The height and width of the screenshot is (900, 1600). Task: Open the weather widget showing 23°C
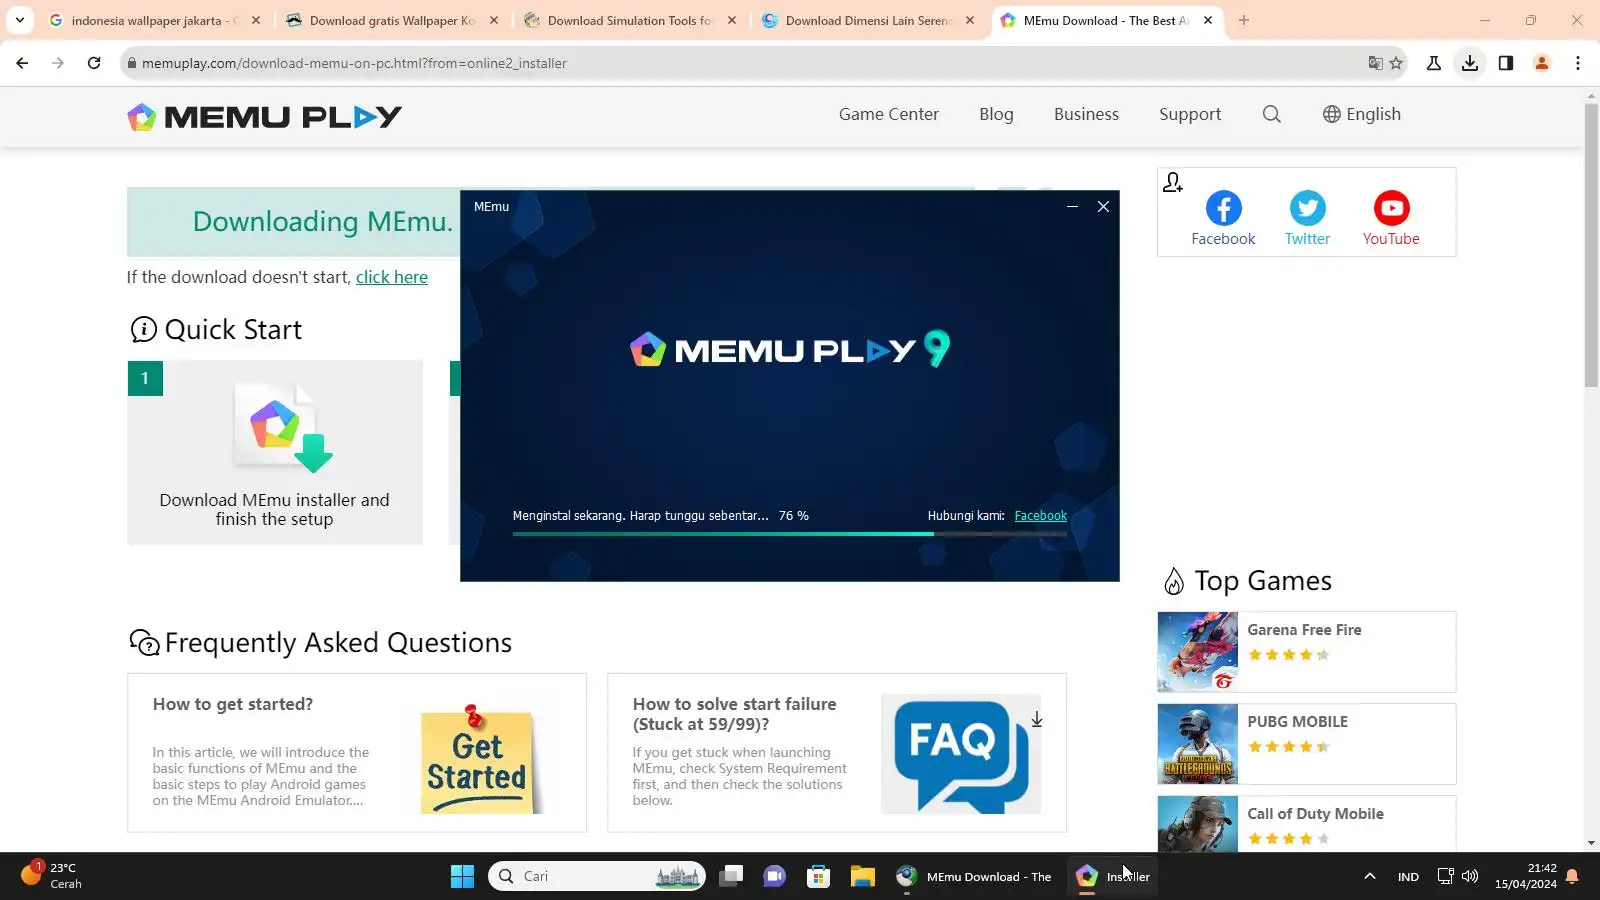pos(52,876)
